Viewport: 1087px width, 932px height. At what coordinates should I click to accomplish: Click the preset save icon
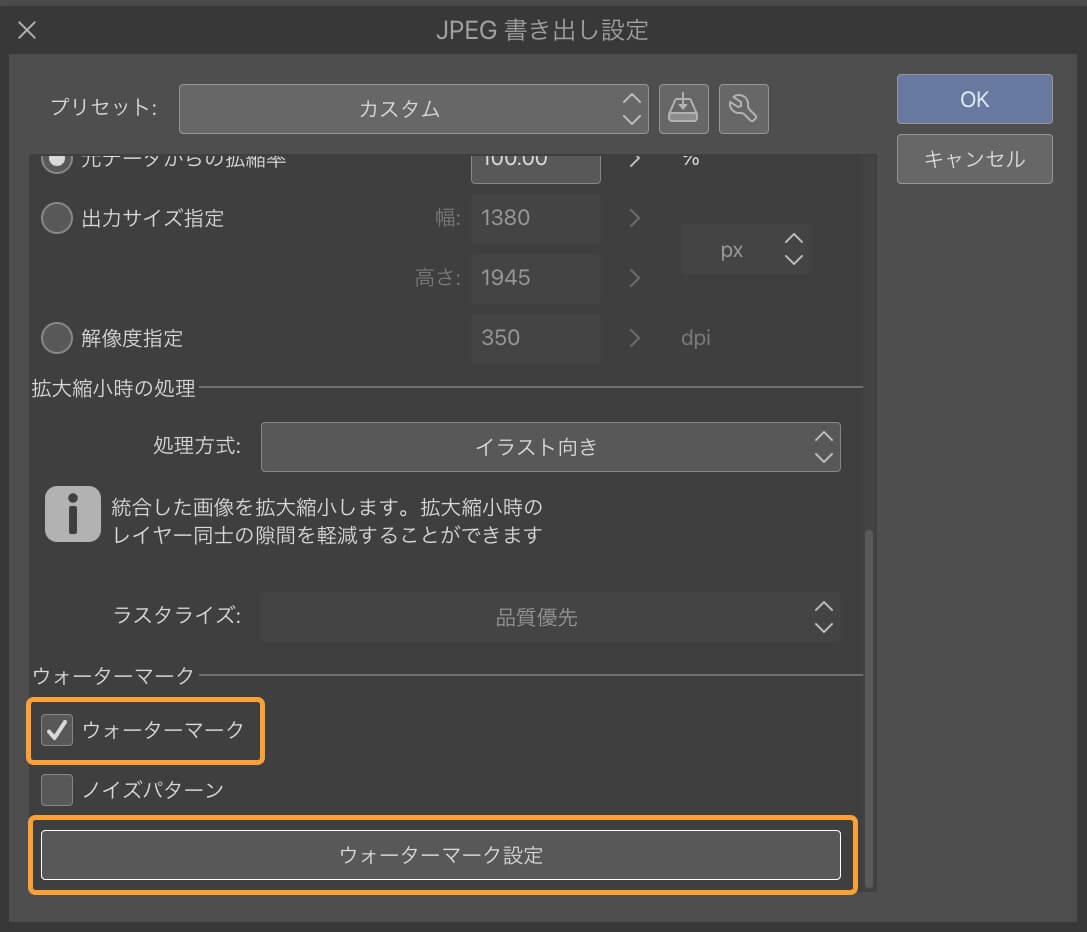pyautogui.click(x=684, y=108)
